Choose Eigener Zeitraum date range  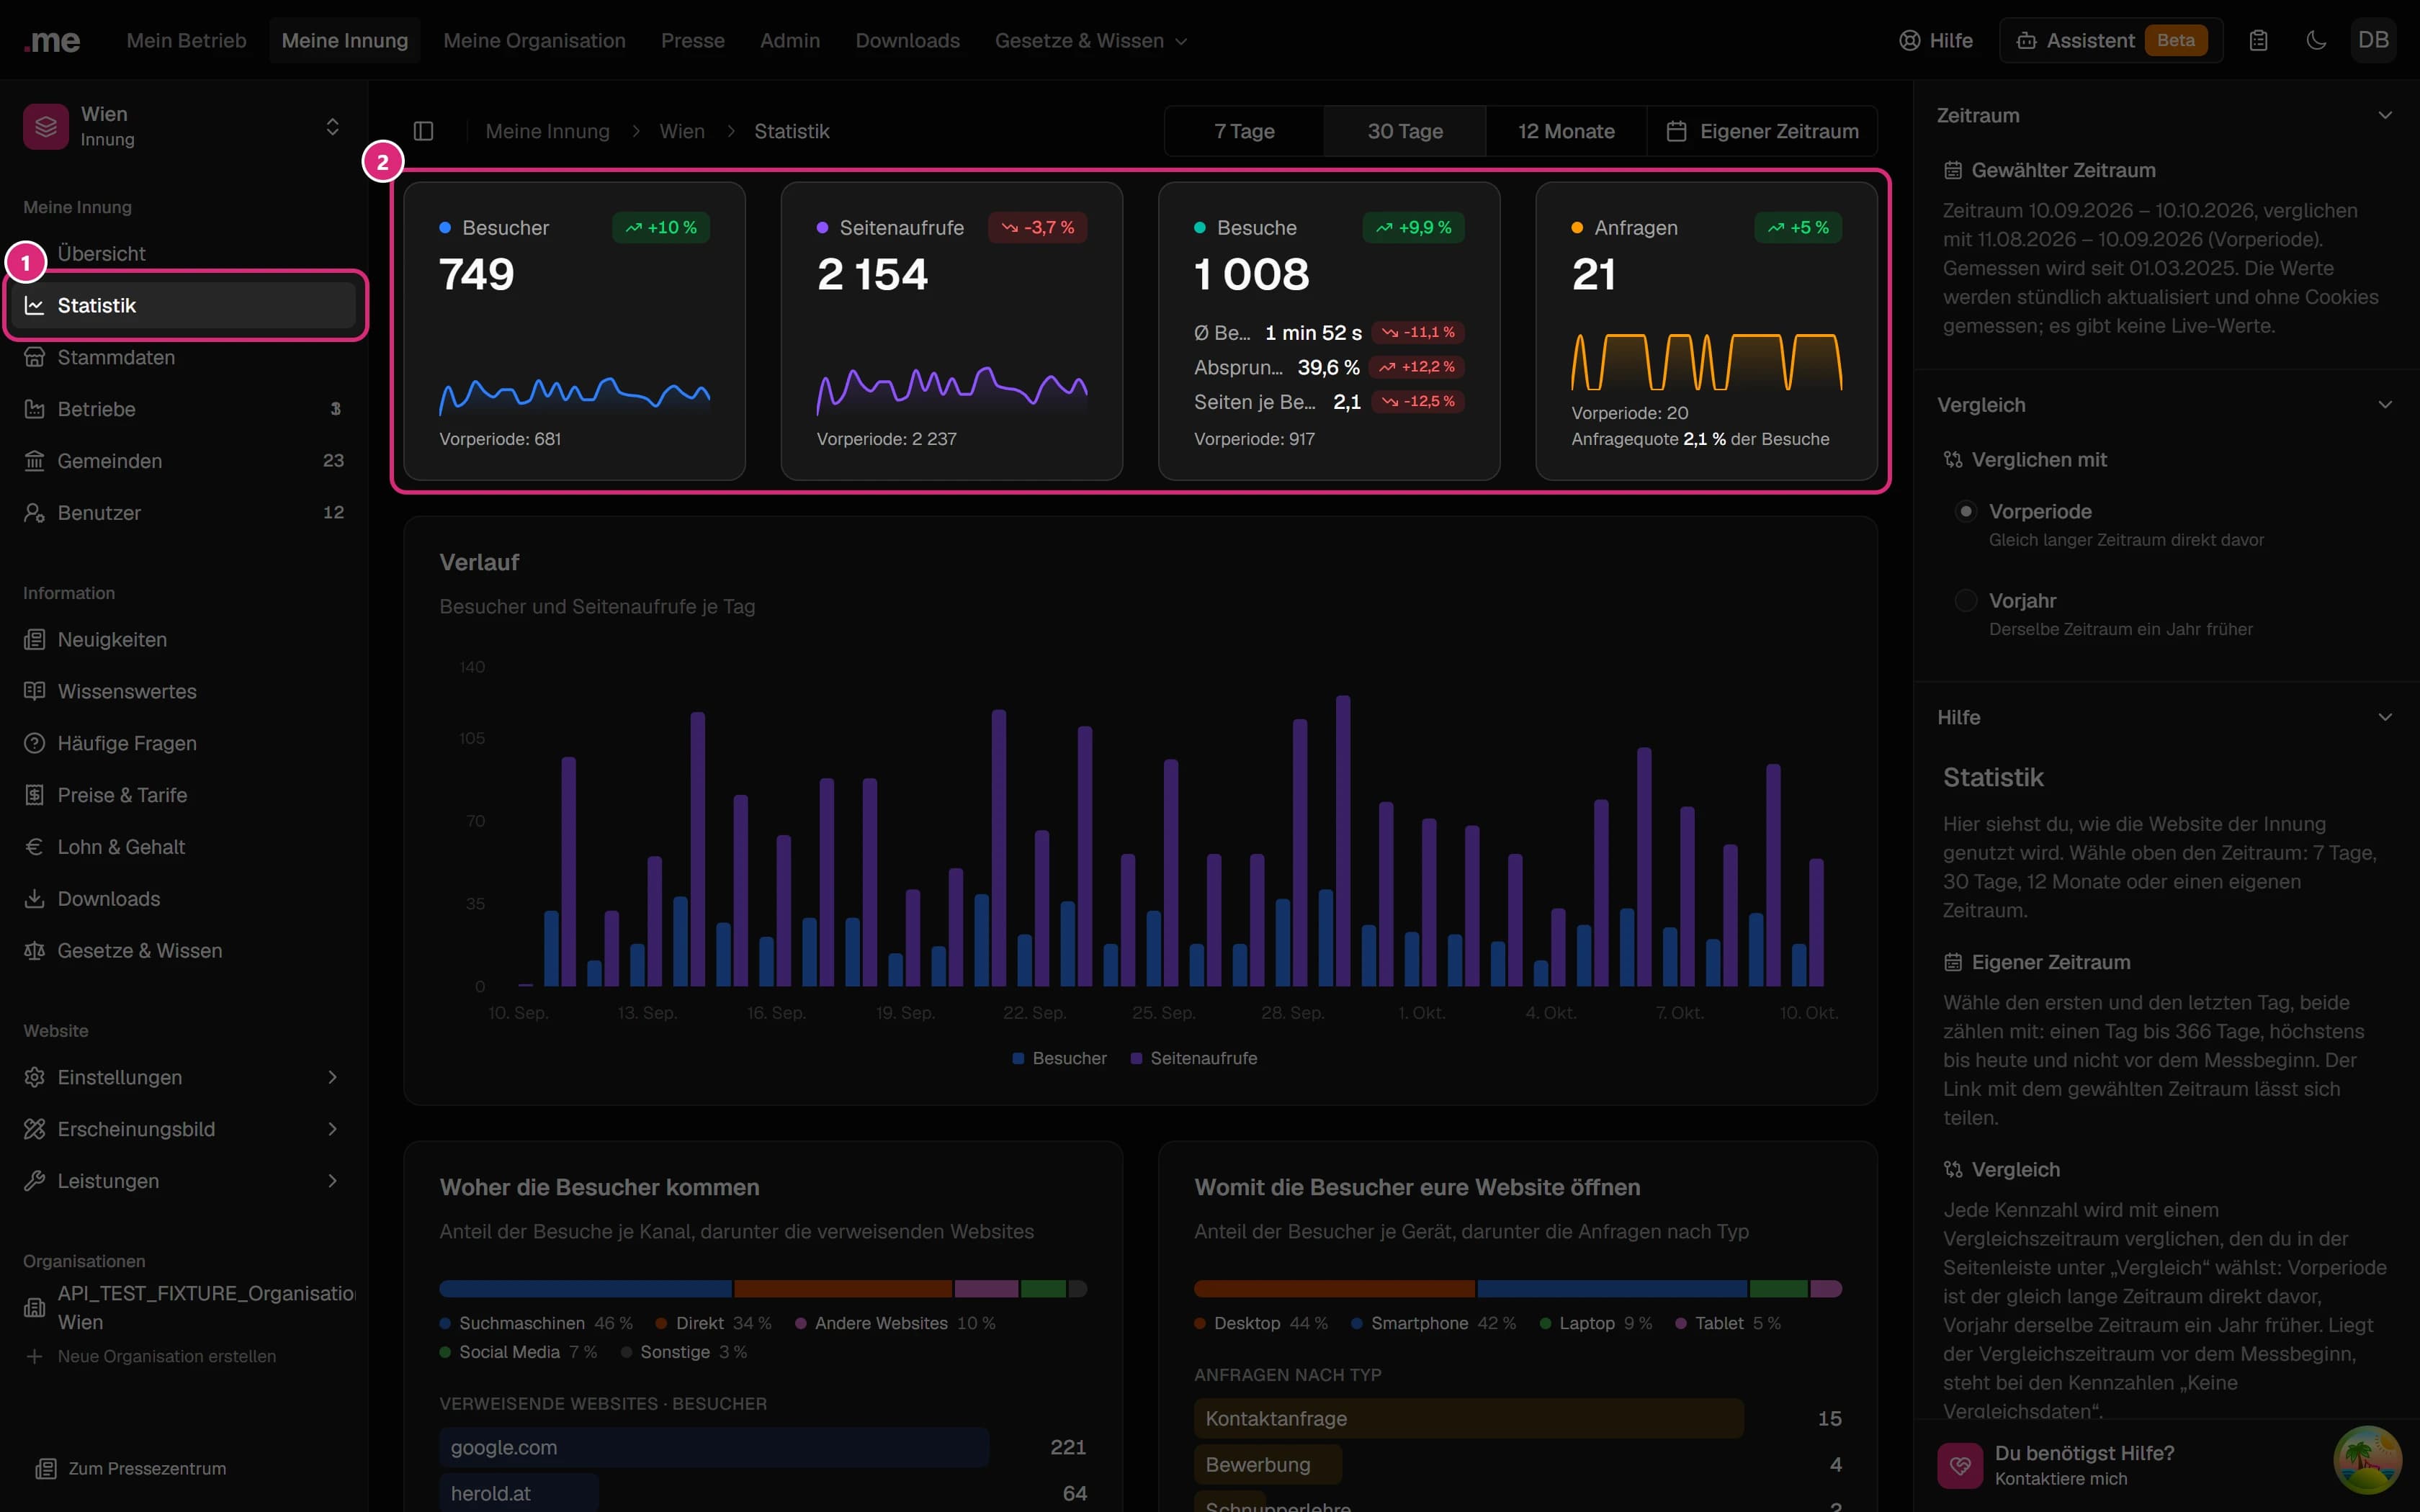tap(1762, 131)
